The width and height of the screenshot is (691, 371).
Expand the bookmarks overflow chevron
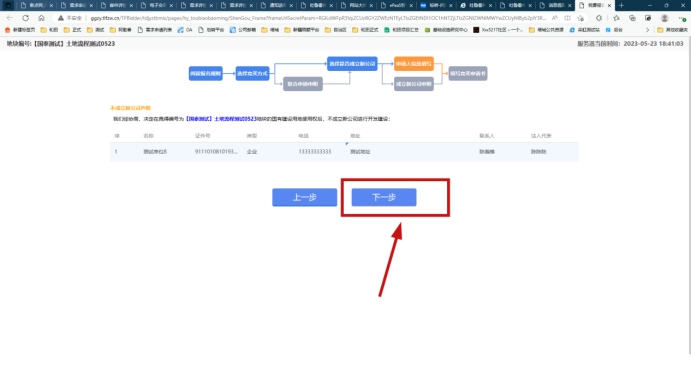click(x=647, y=30)
